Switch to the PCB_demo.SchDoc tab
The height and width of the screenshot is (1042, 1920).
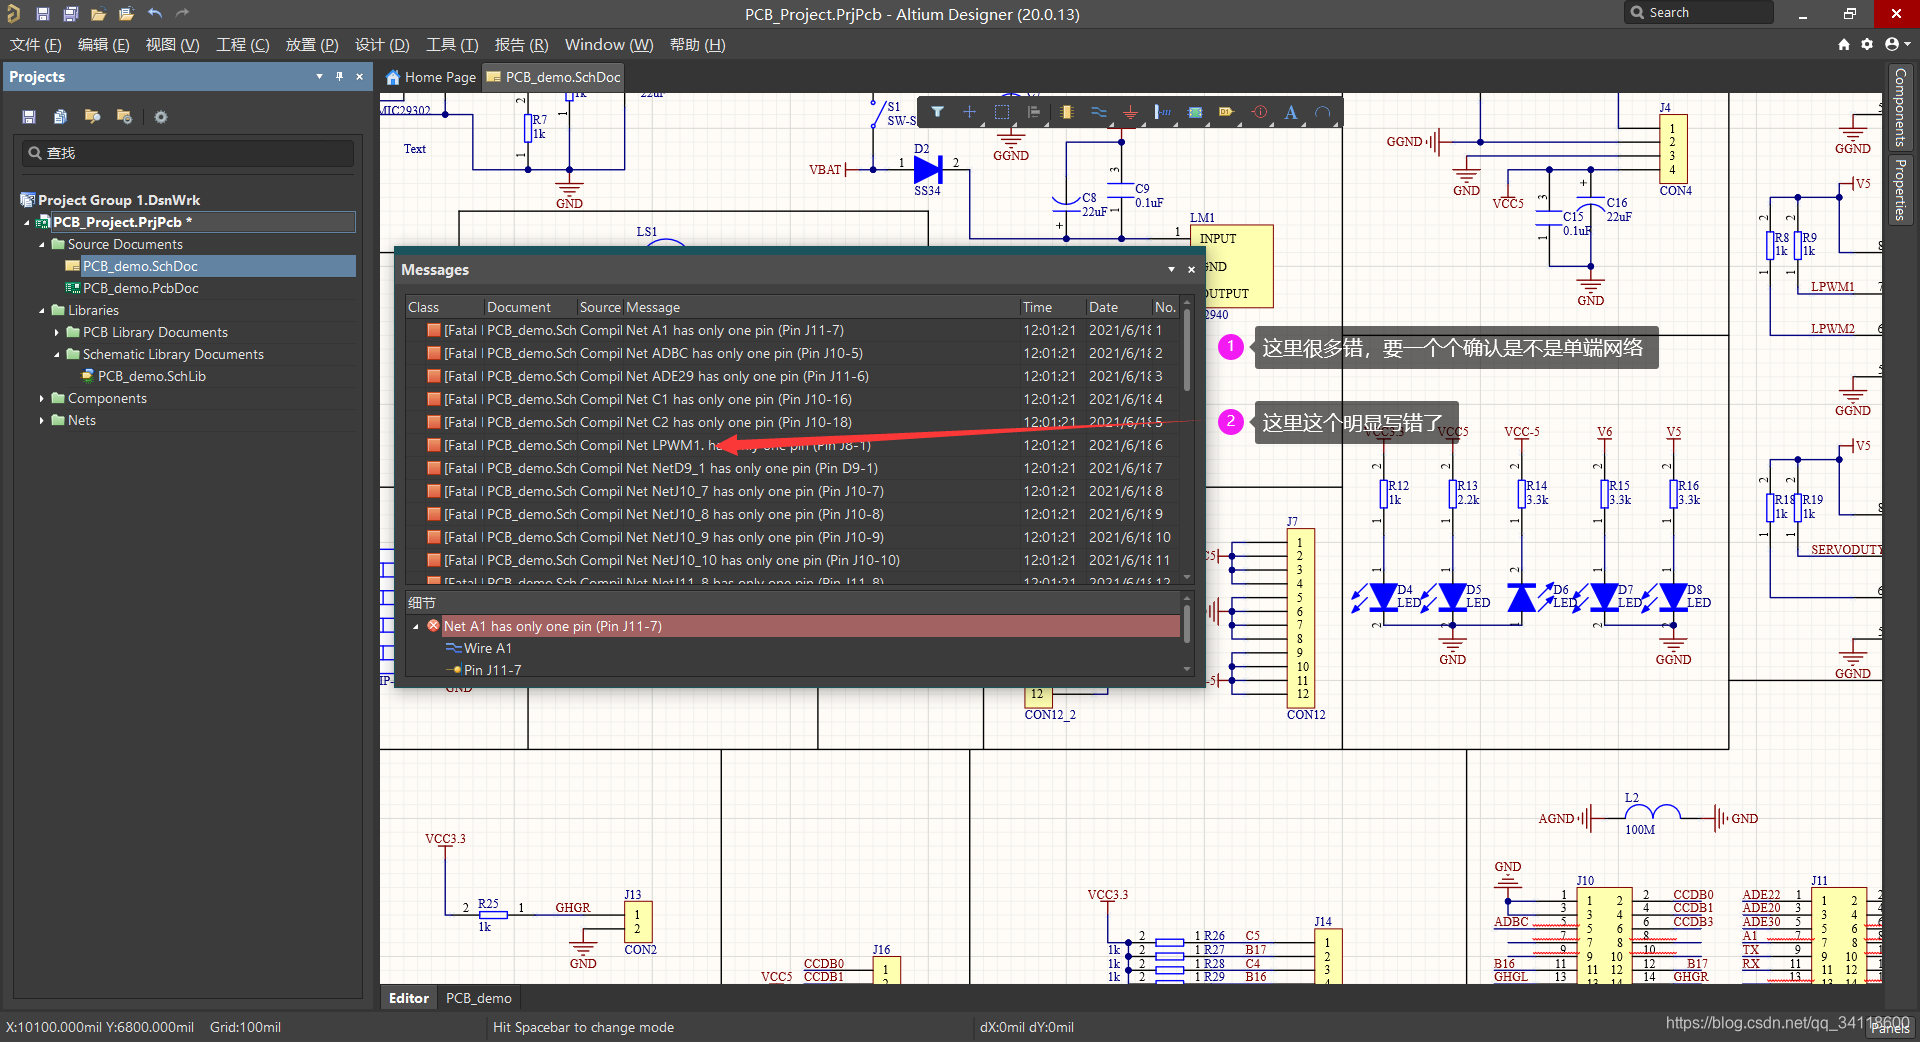click(x=553, y=77)
